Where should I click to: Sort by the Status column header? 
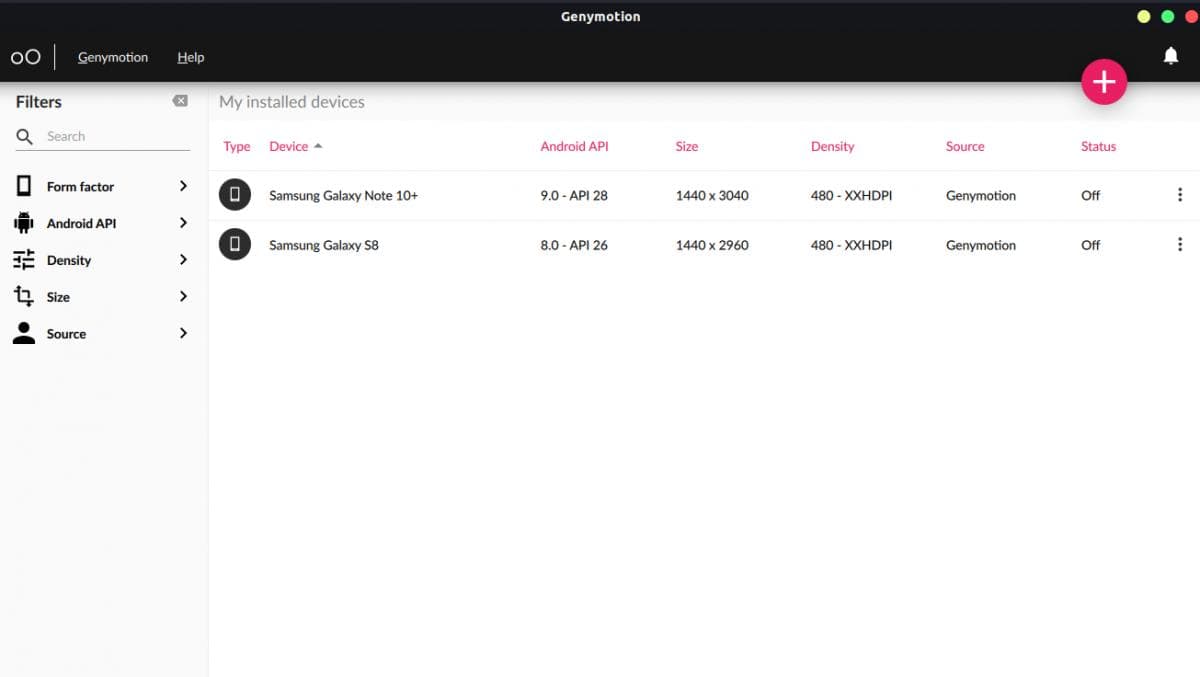(x=1098, y=146)
